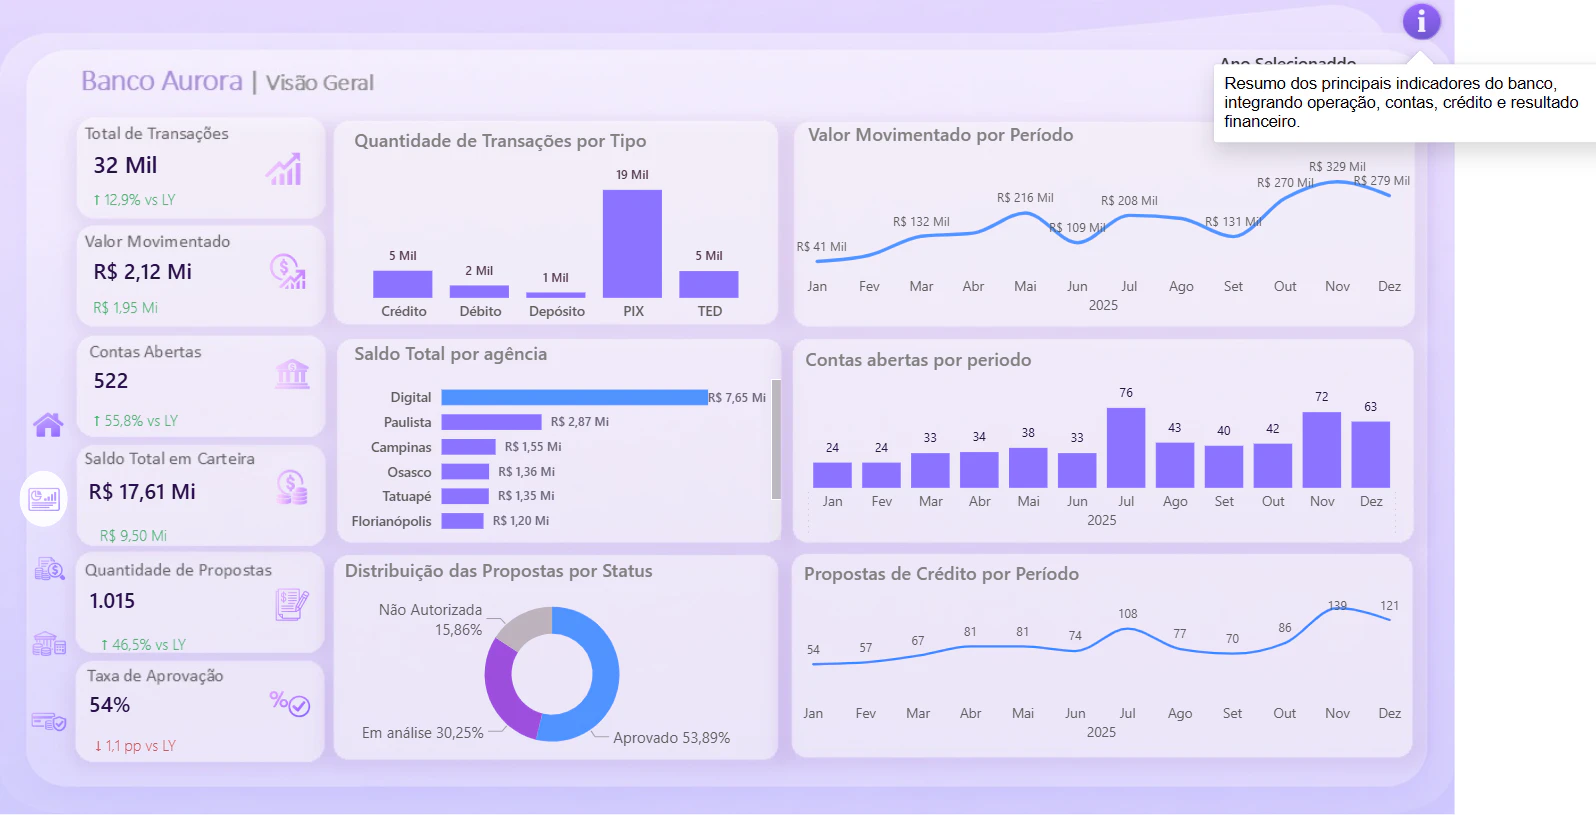Open the money magnifier sidebar icon
Screen dimensions: 1596x815
[49, 569]
